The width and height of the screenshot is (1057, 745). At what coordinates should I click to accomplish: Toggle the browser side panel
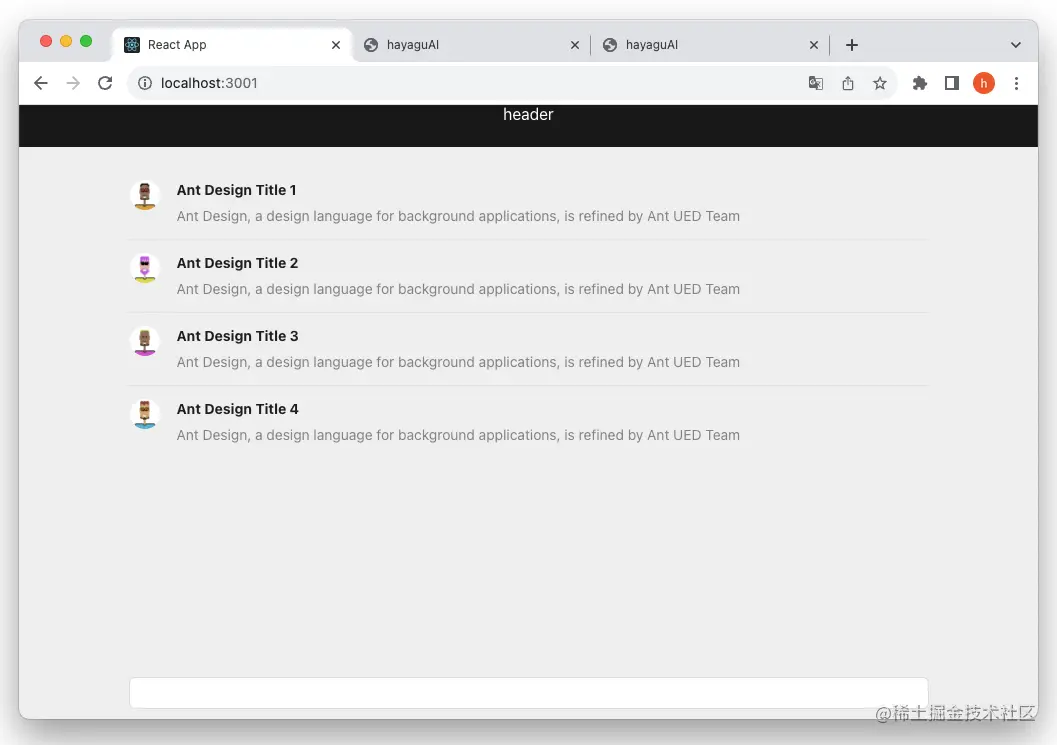(x=952, y=83)
